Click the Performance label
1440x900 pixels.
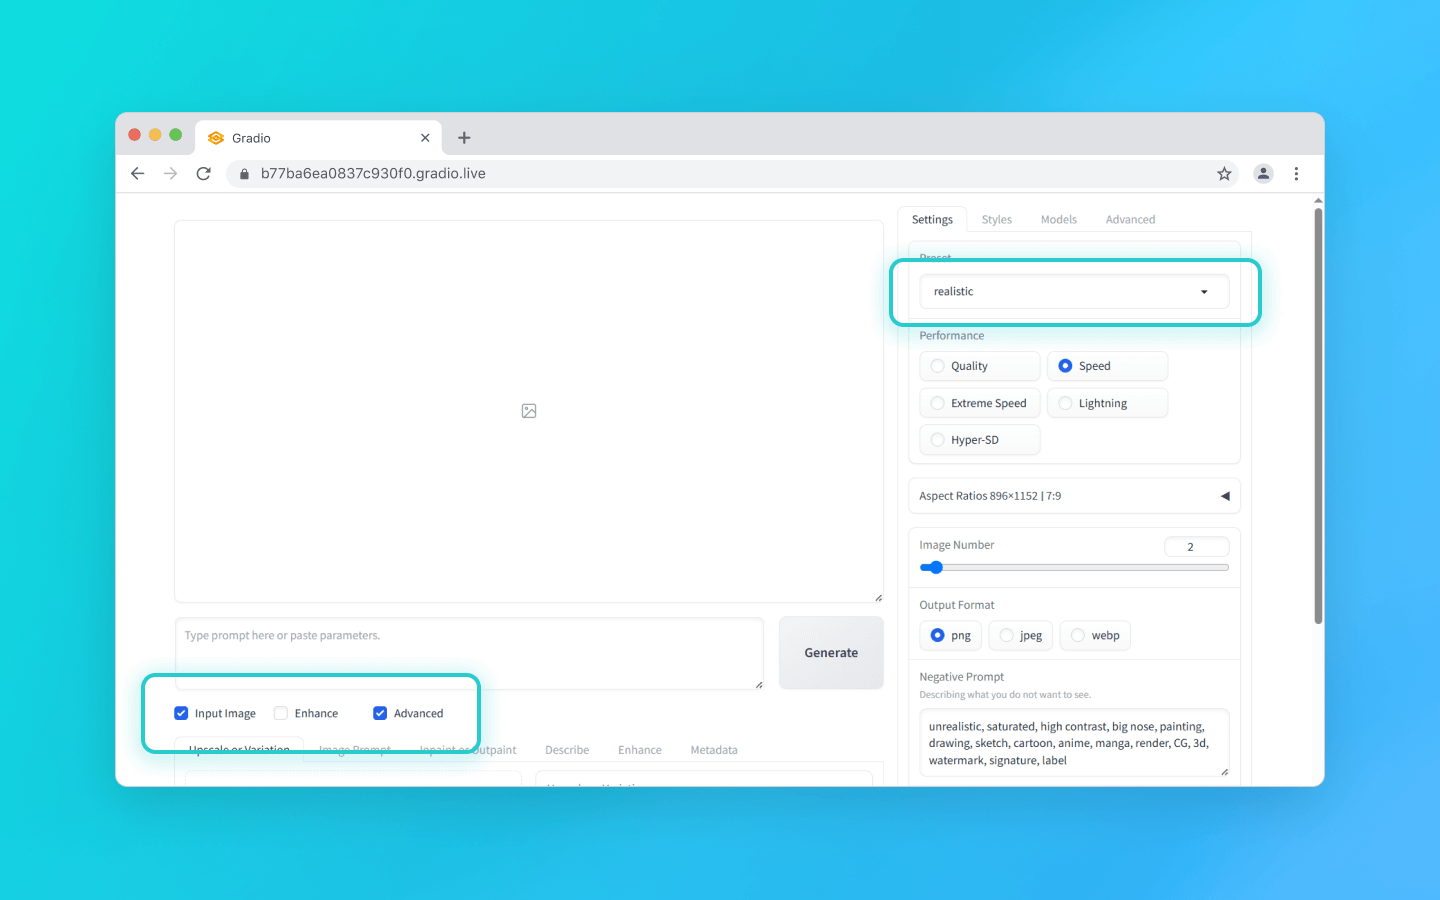tap(951, 336)
